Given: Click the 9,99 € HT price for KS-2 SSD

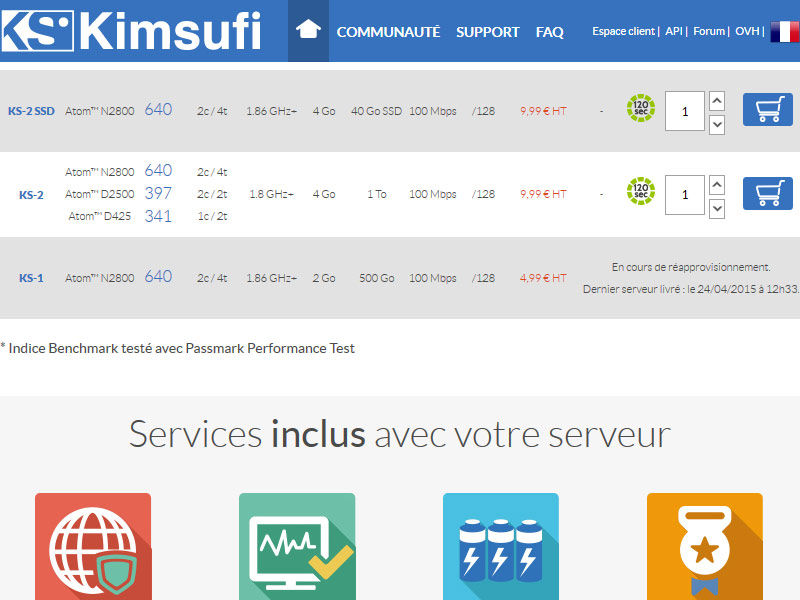Looking at the screenshot, I should (x=543, y=111).
